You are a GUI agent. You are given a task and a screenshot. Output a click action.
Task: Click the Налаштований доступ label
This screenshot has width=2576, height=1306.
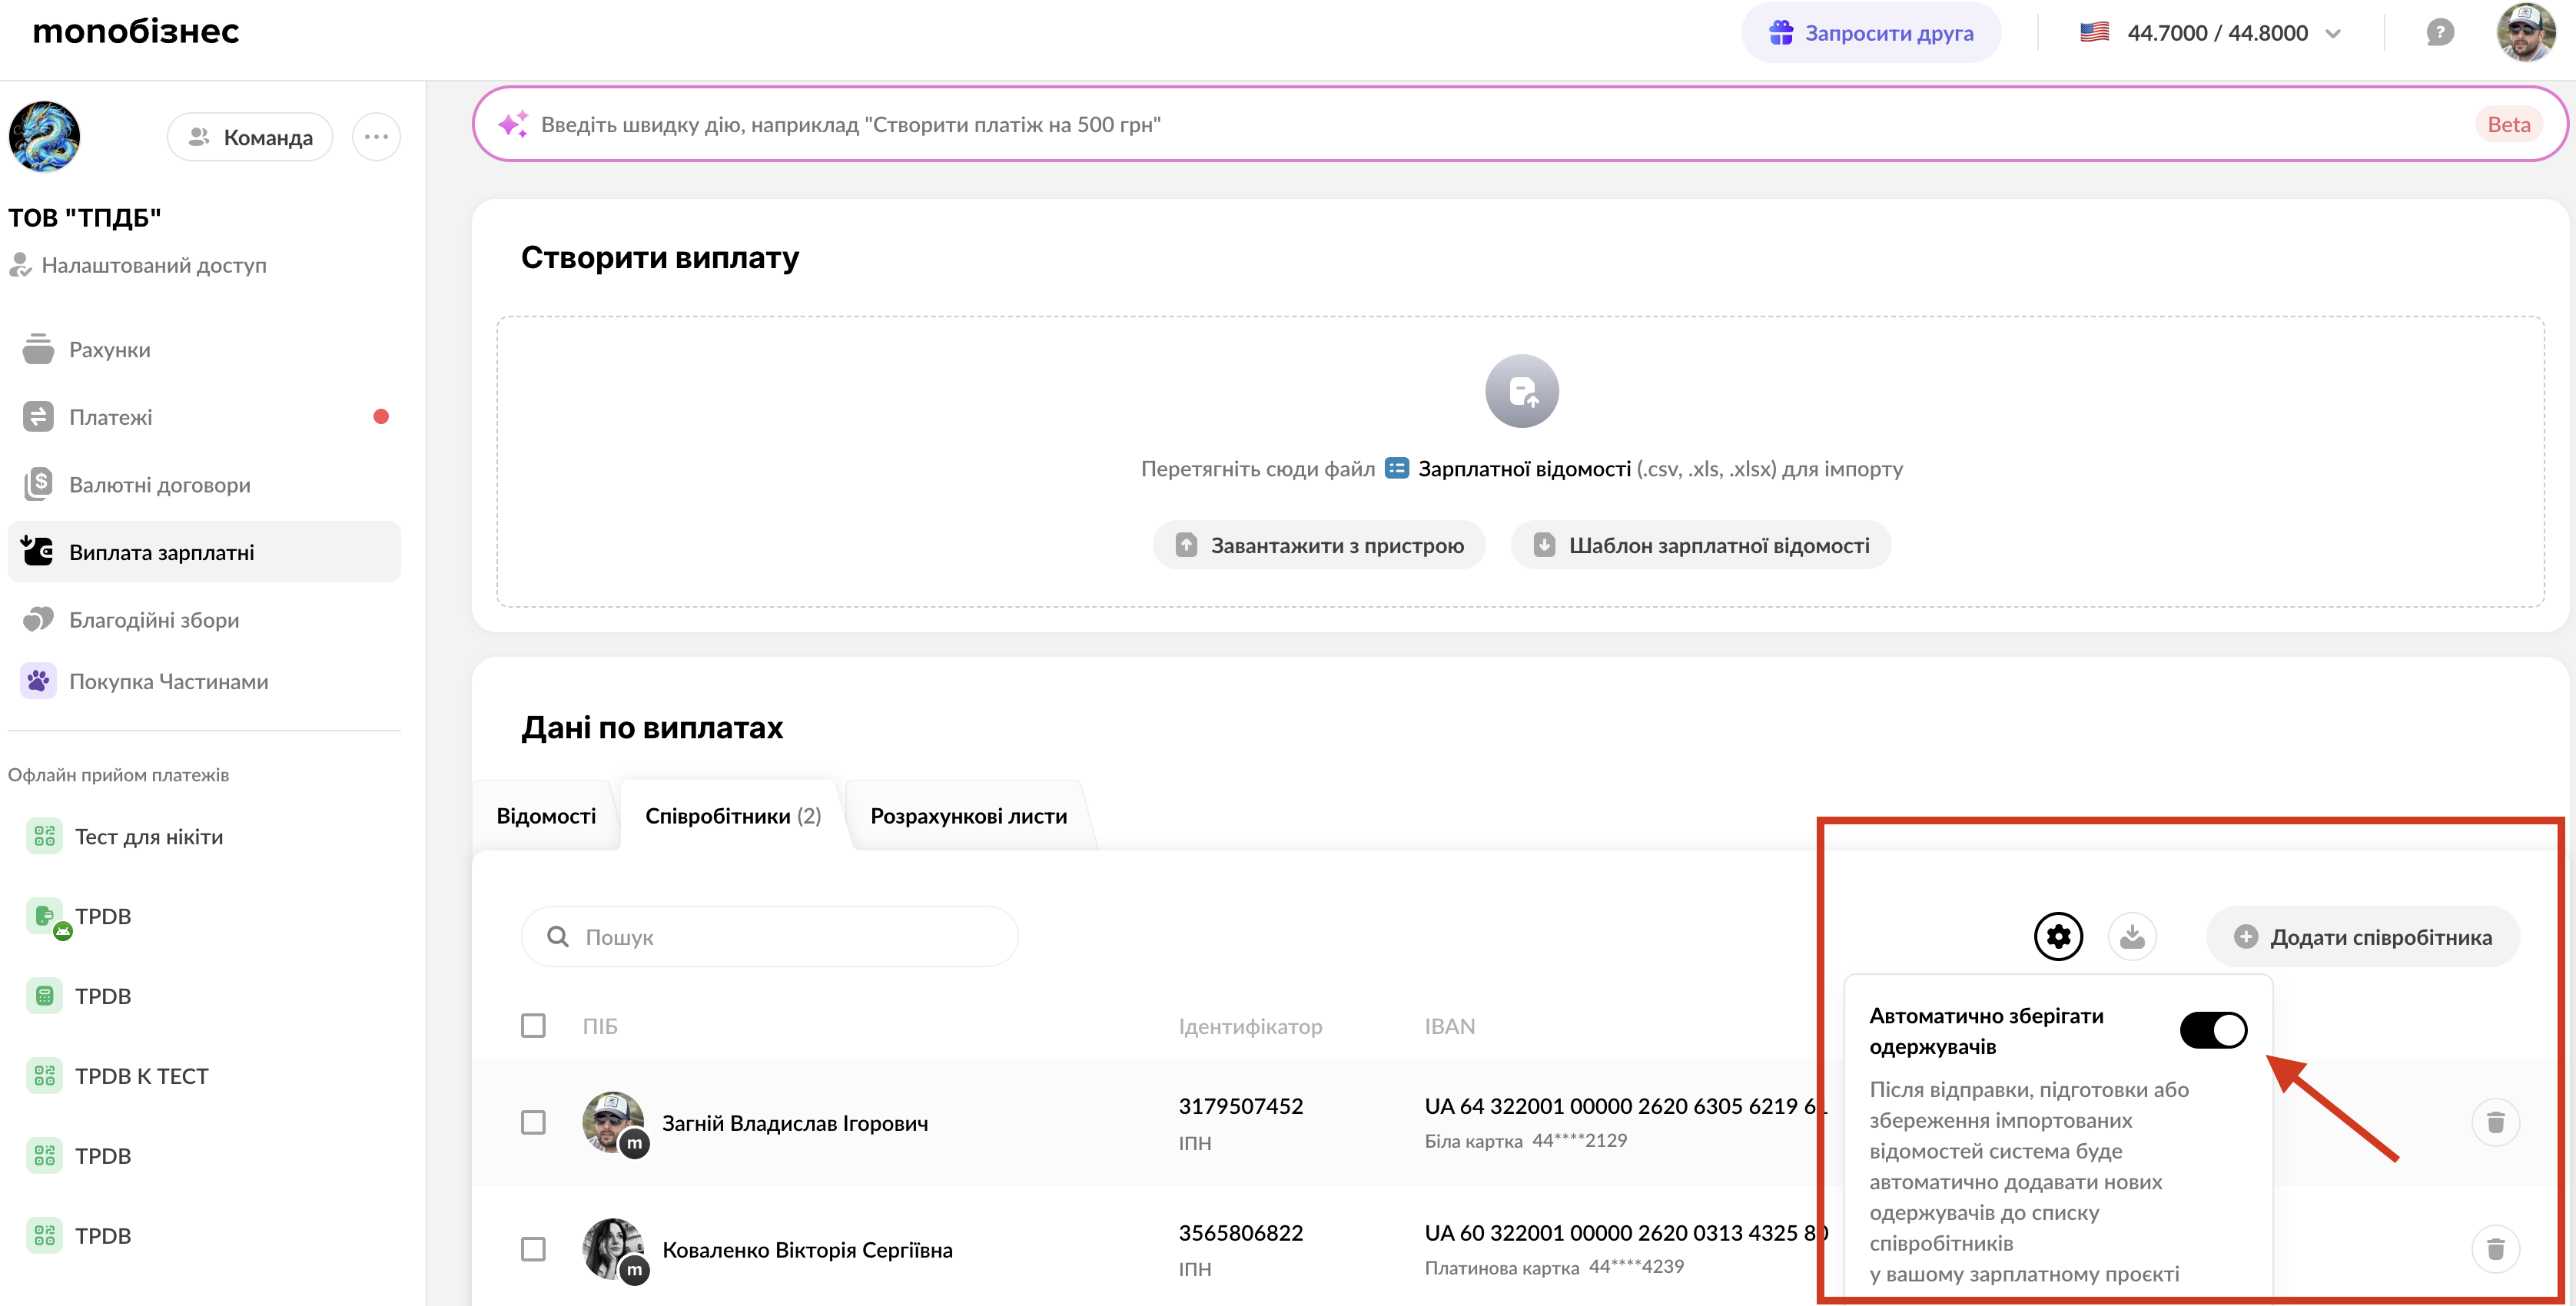tap(154, 266)
